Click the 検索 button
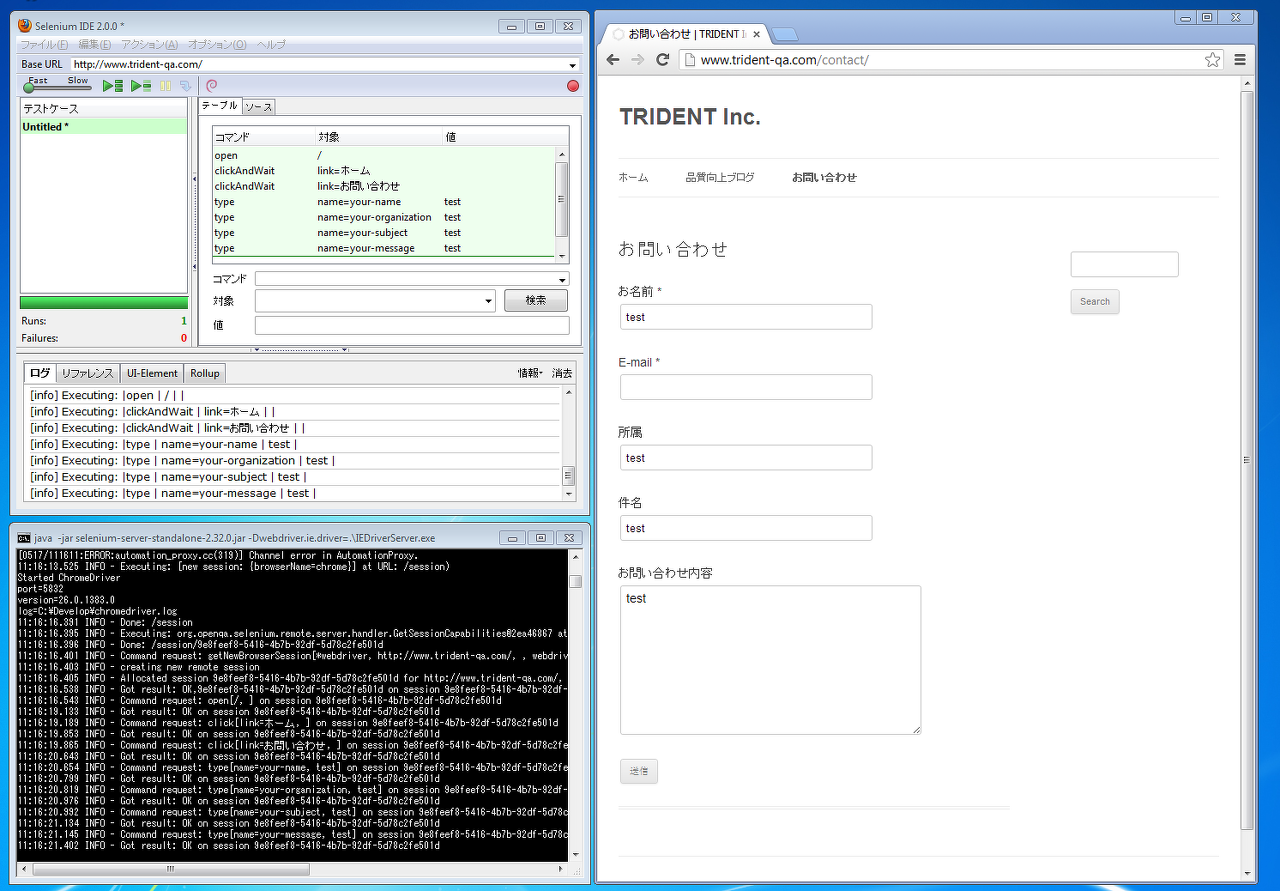The width and height of the screenshot is (1280, 891). (535, 300)
